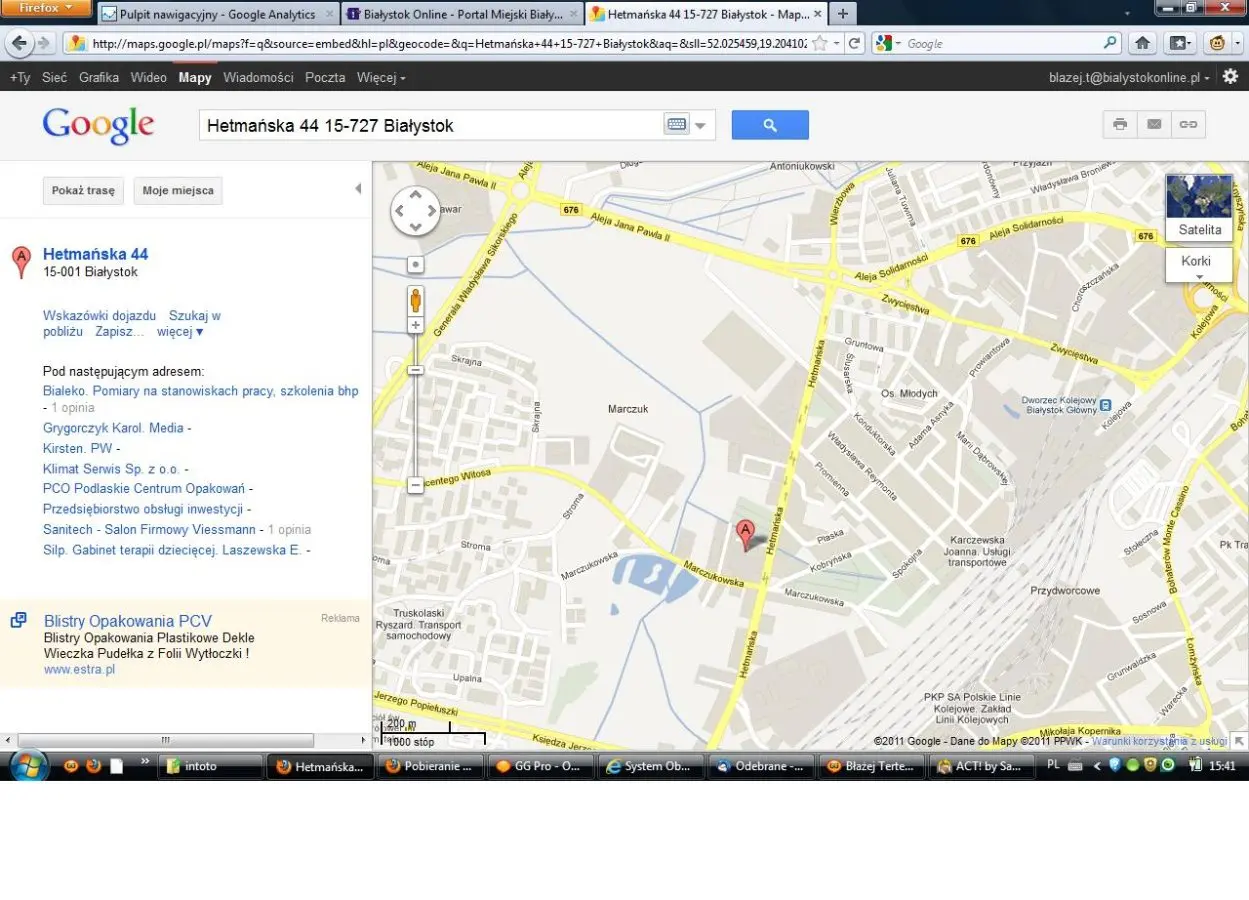Zoom in with the plus button
Screen dimensions: 1249x900
click(x=415, y=326)
